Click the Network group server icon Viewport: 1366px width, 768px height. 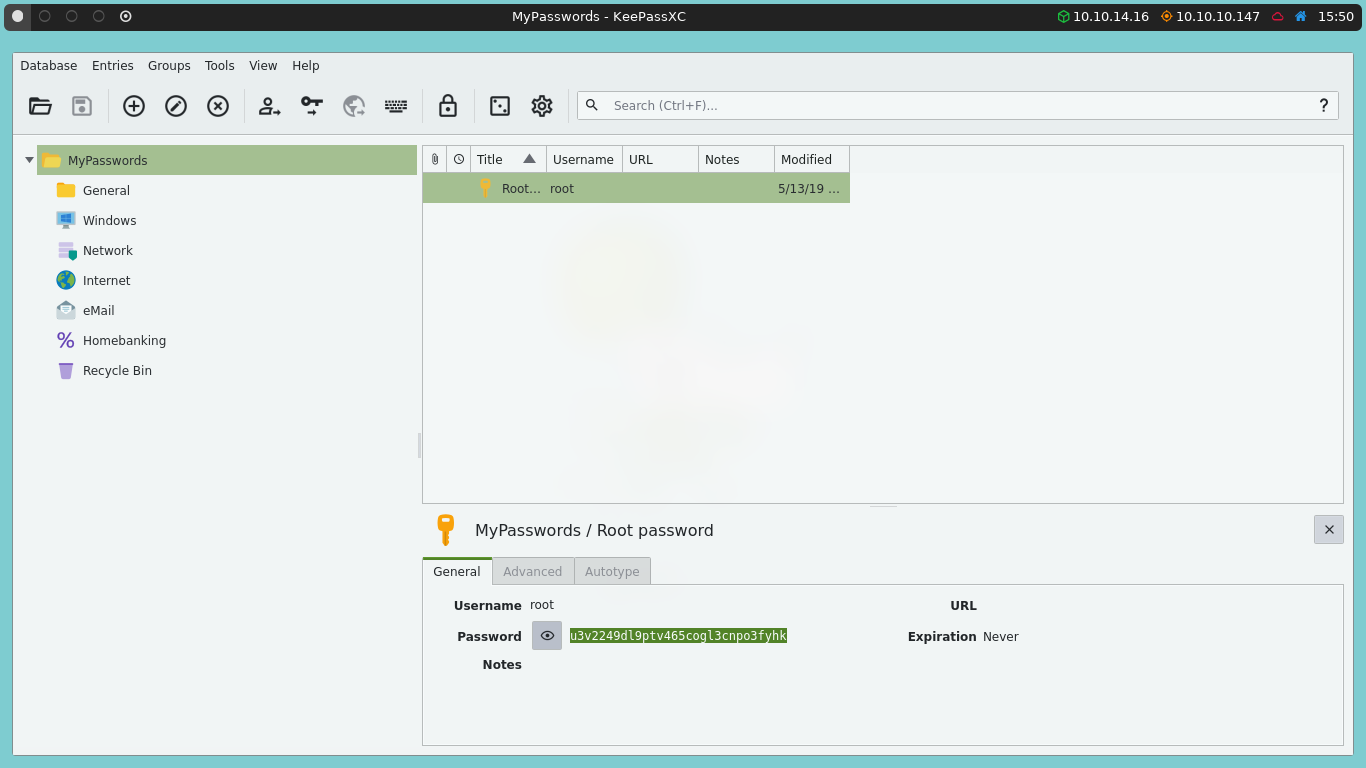point(66,250)
